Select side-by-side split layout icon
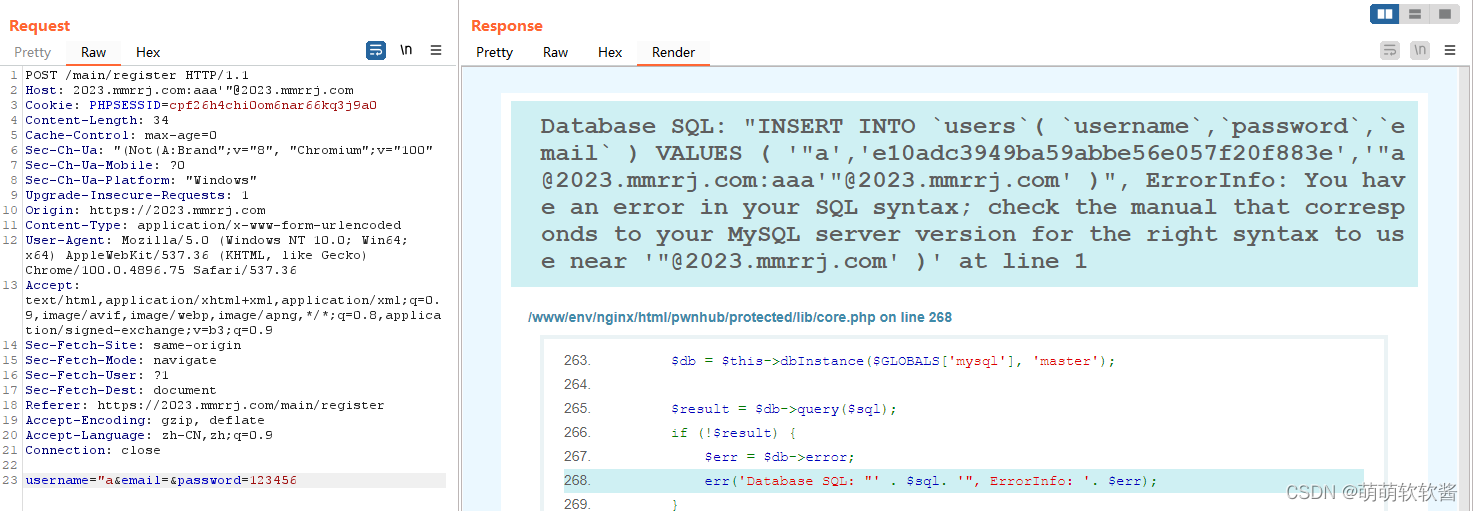The height and width of the screenshot is (511, 1473). [1385, 14]
